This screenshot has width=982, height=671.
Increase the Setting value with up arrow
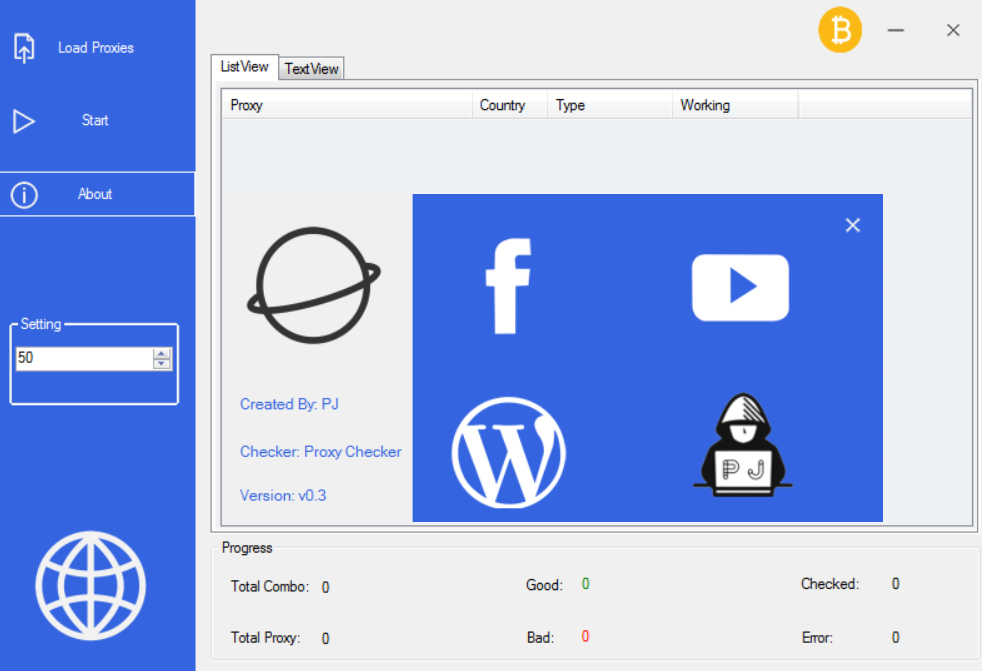tap(162, 353)
